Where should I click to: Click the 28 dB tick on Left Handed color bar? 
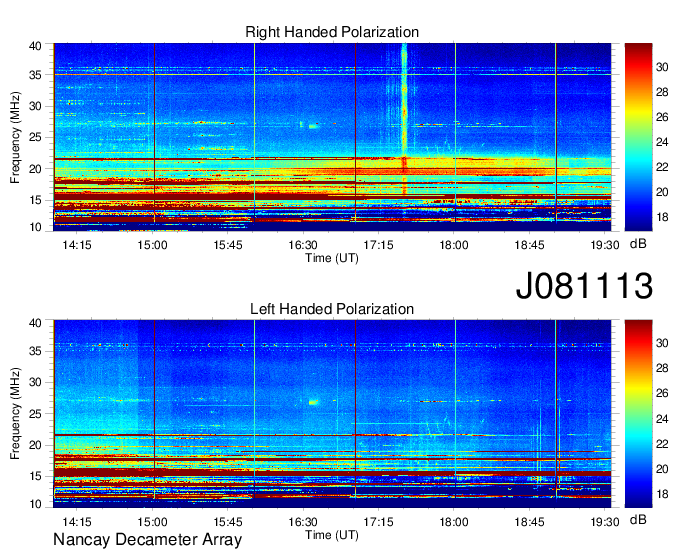pos(662,369)
